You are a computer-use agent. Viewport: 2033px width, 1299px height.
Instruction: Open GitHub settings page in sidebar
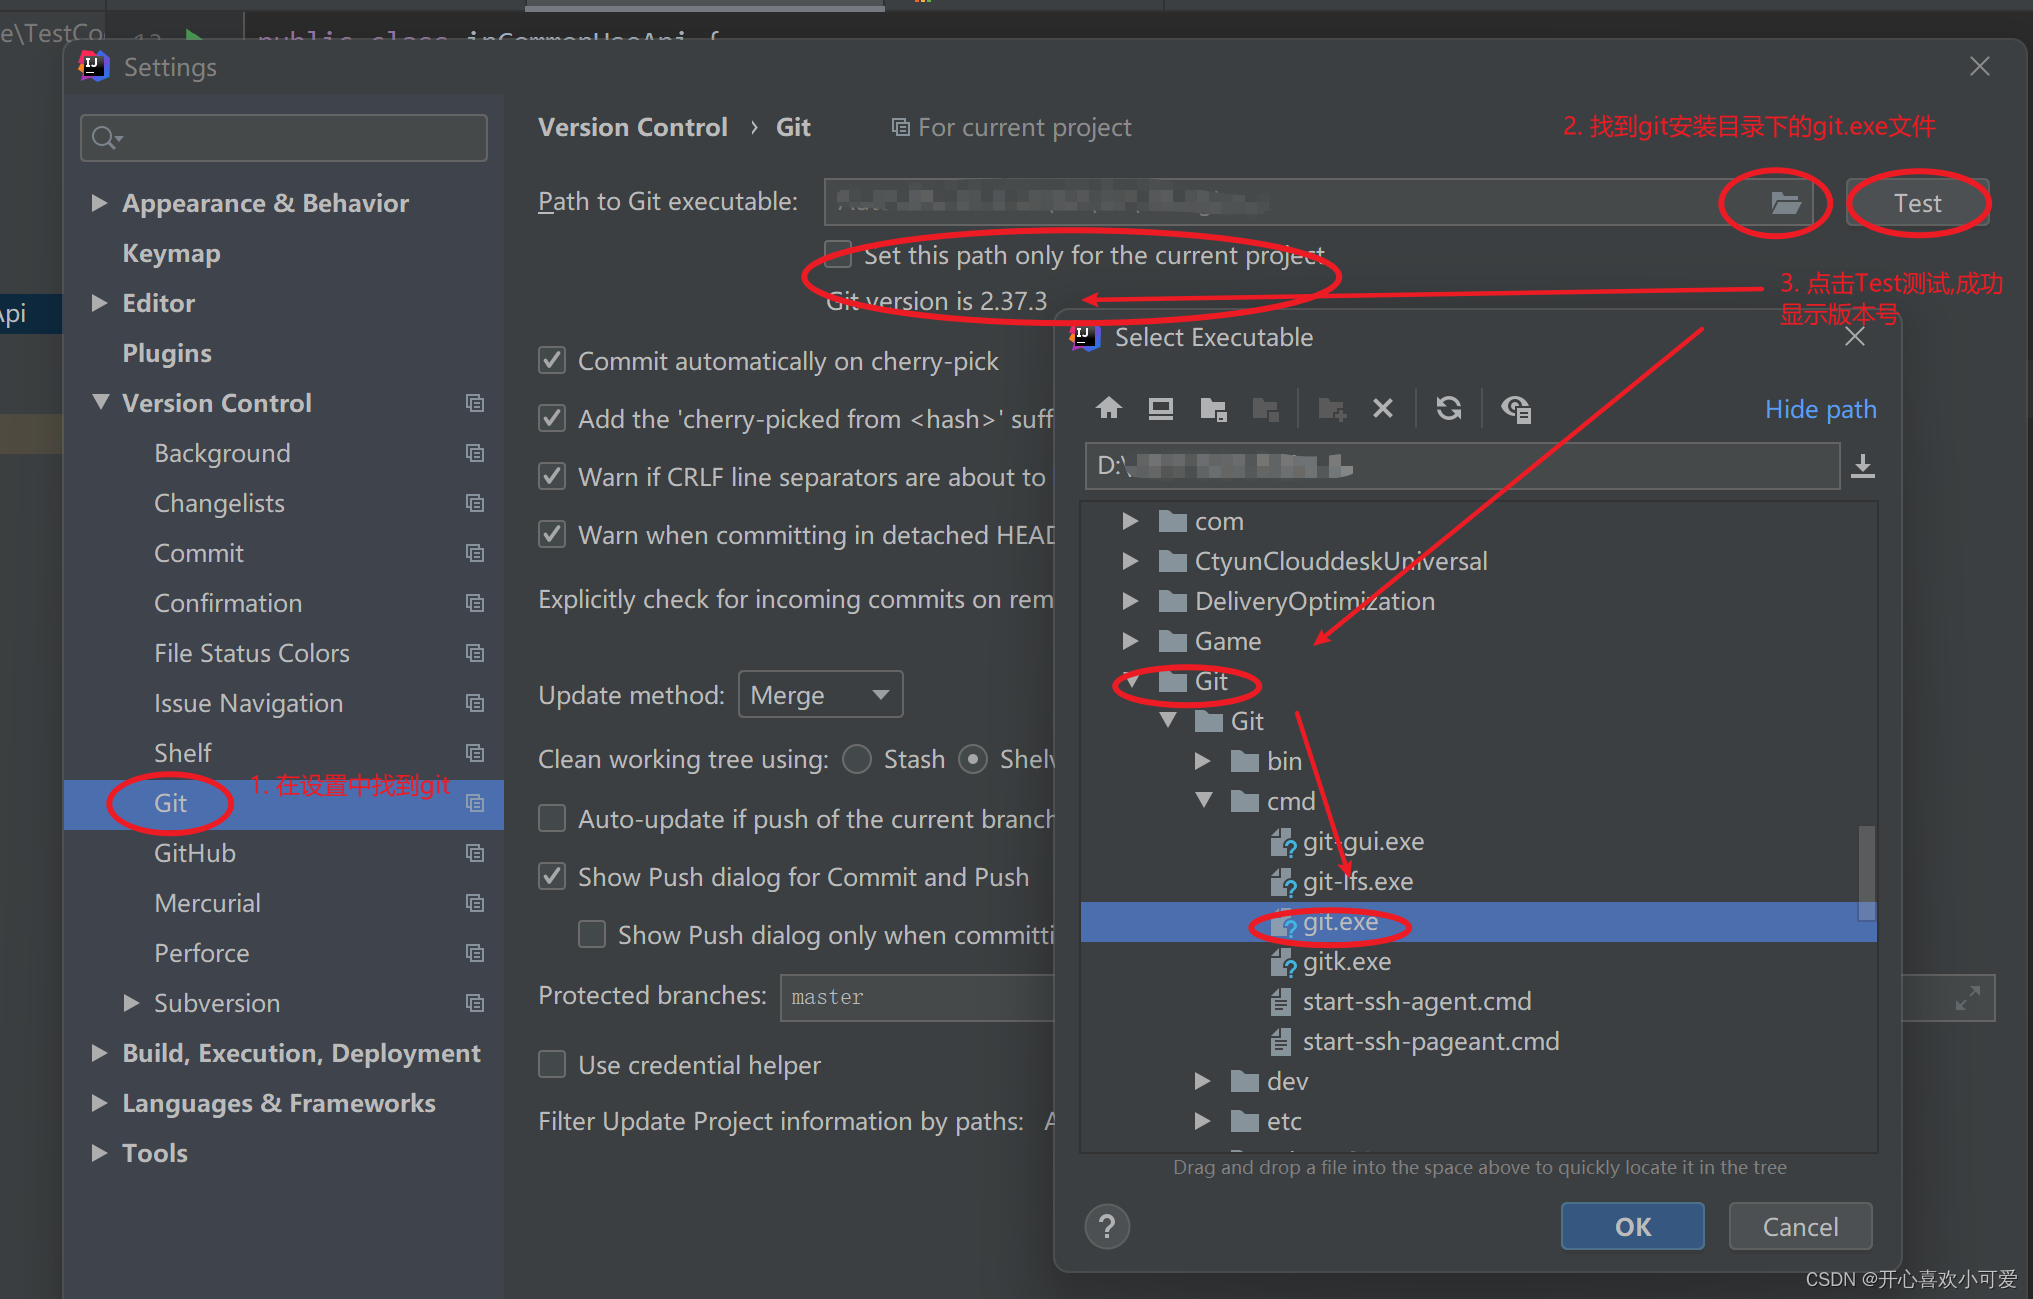(195, 853)
